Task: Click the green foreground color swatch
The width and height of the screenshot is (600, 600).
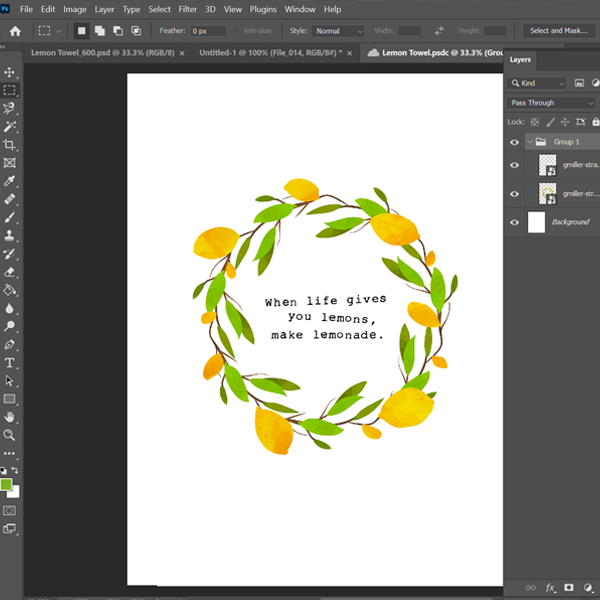Action: (x=6, y=484)
